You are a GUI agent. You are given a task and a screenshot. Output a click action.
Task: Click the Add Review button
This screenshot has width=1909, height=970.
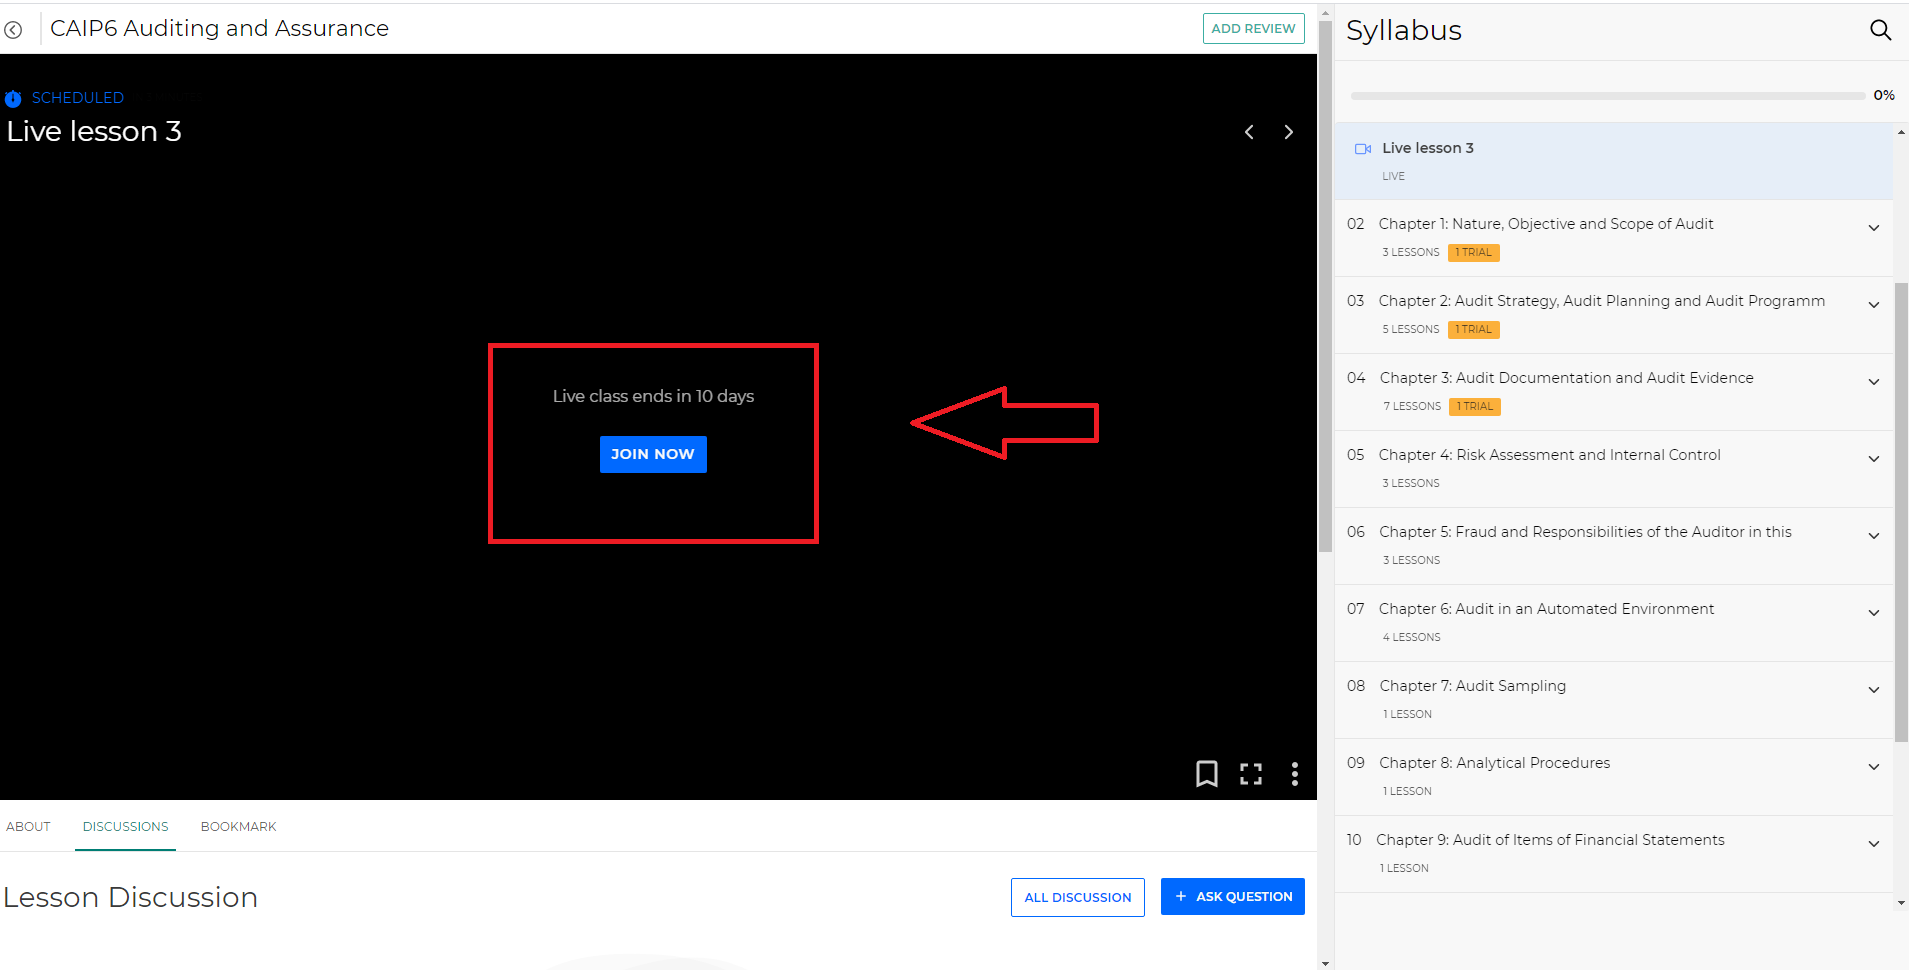1253,29
